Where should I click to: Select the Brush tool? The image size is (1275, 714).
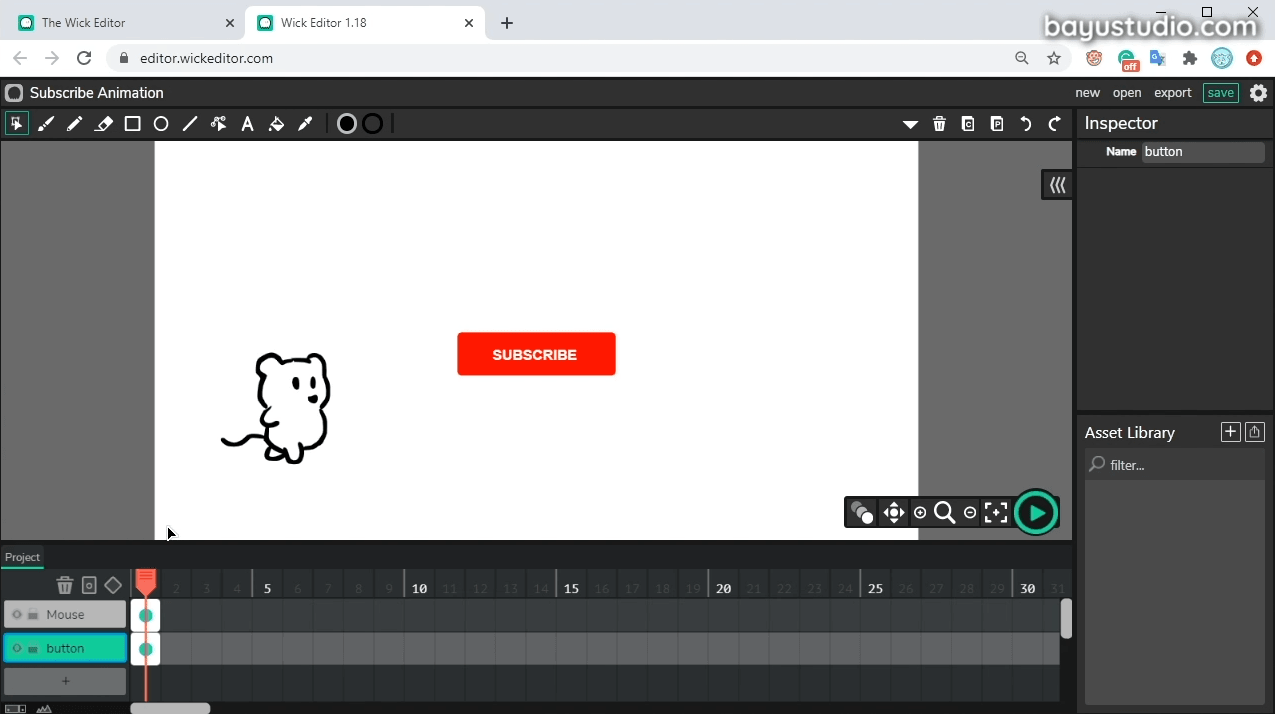coord(46,124)
